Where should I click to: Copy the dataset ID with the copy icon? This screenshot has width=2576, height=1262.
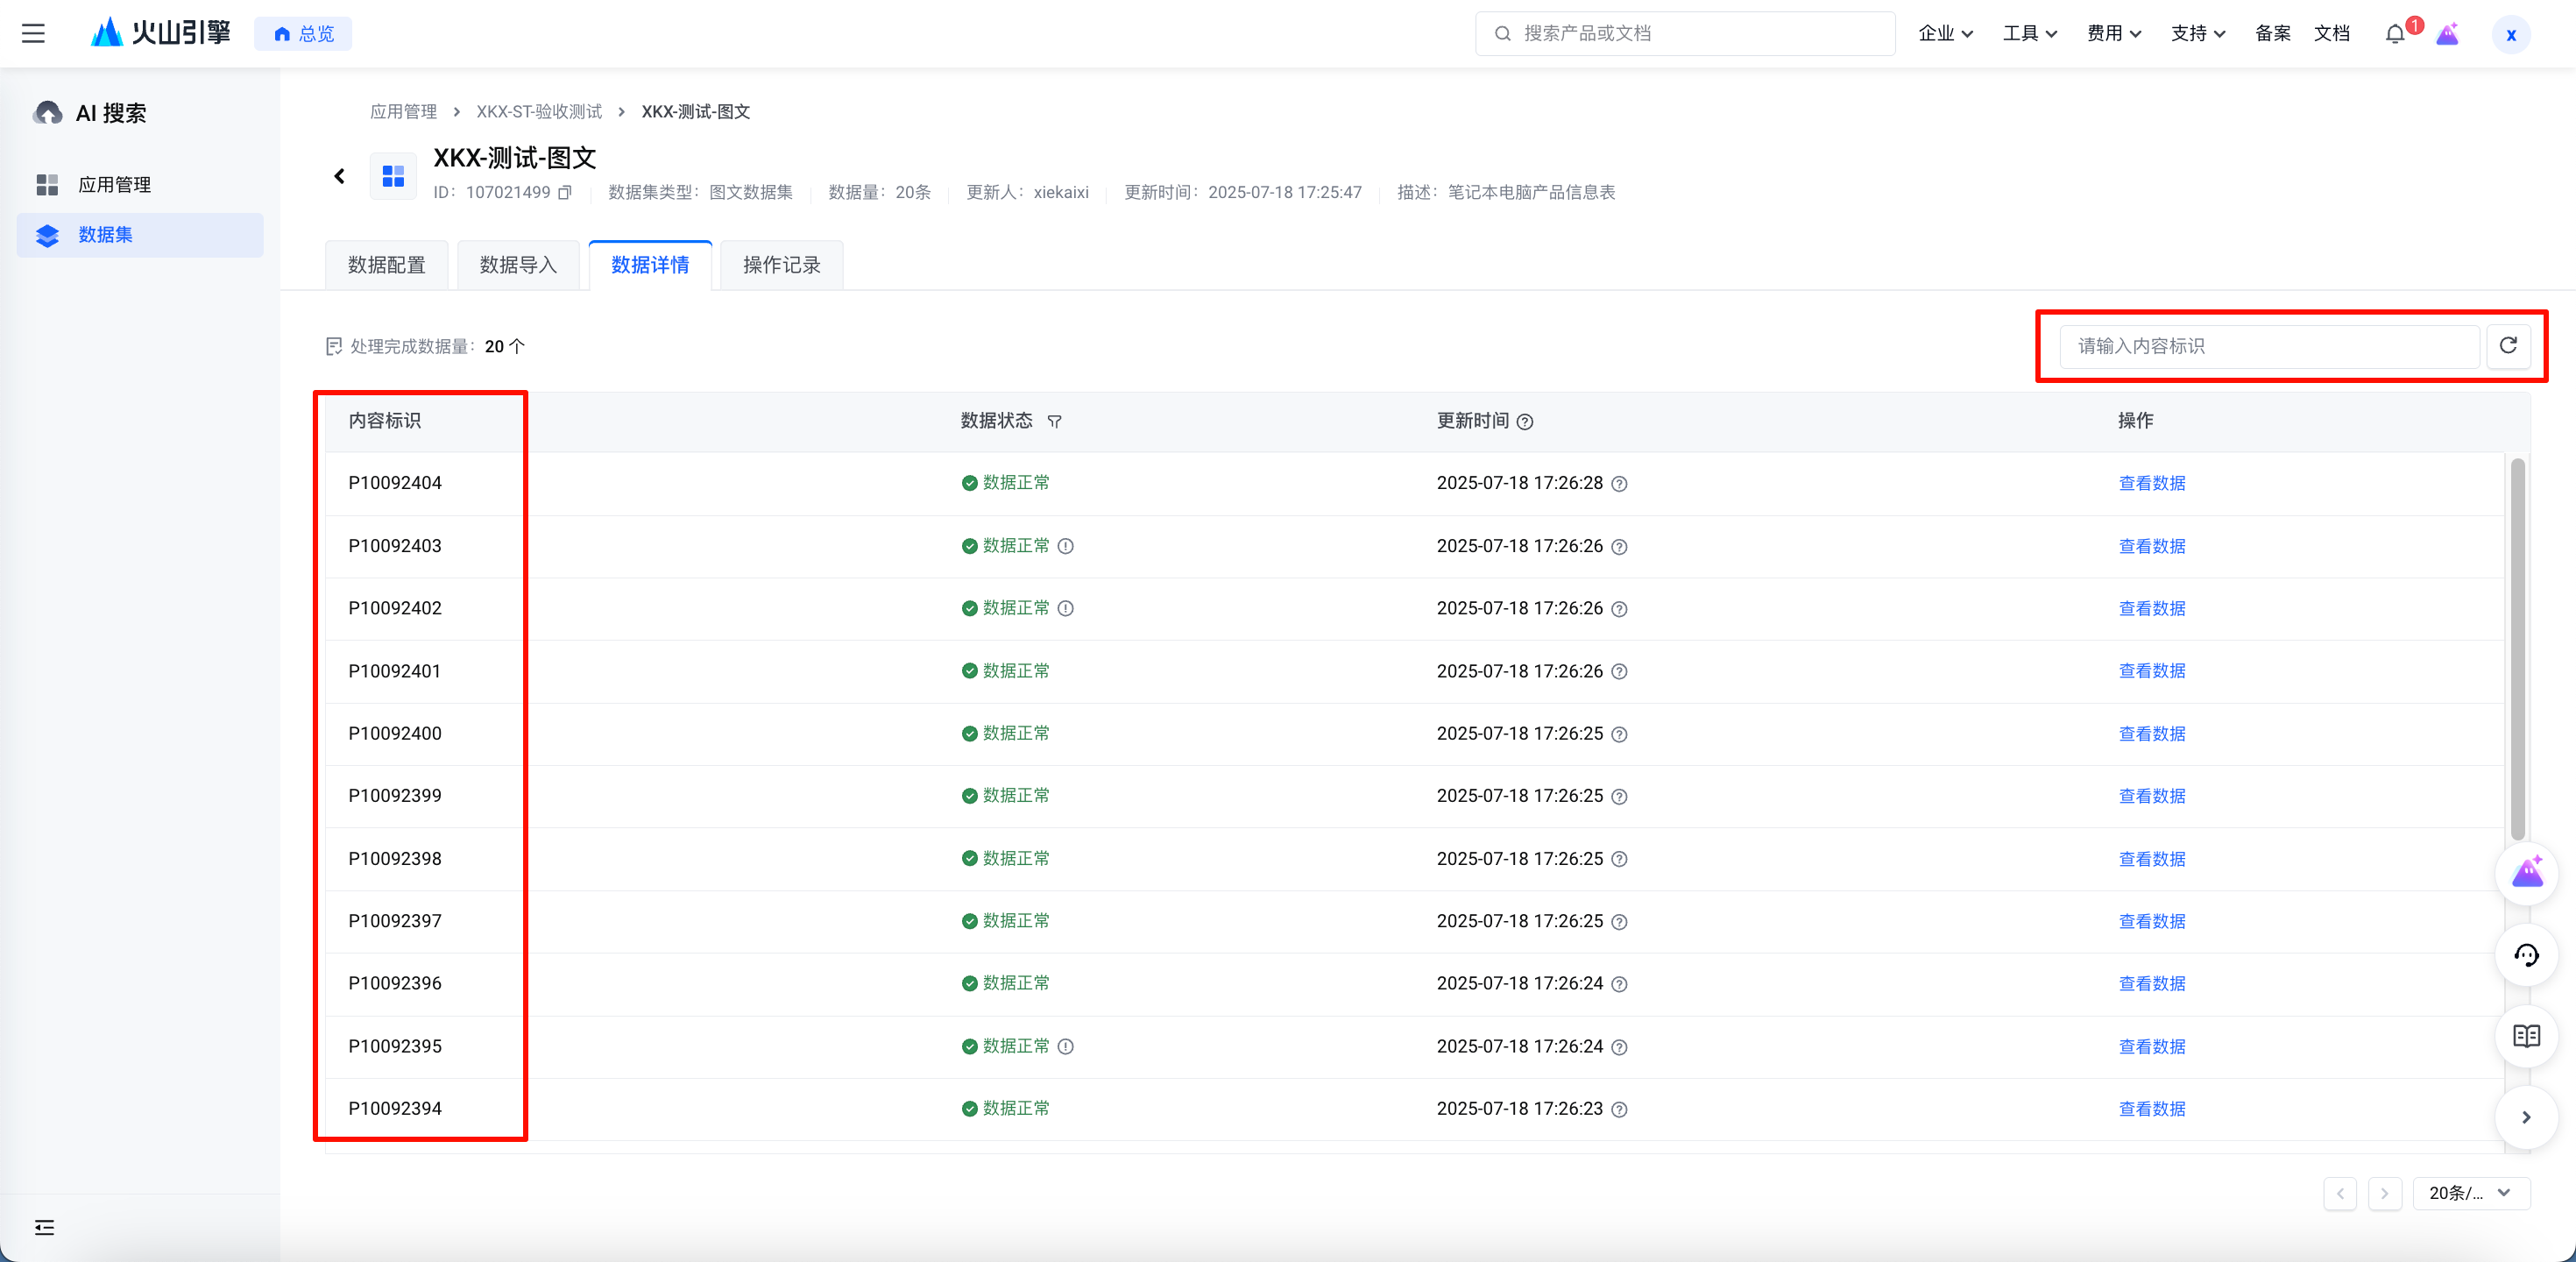(x=565, y=192)
